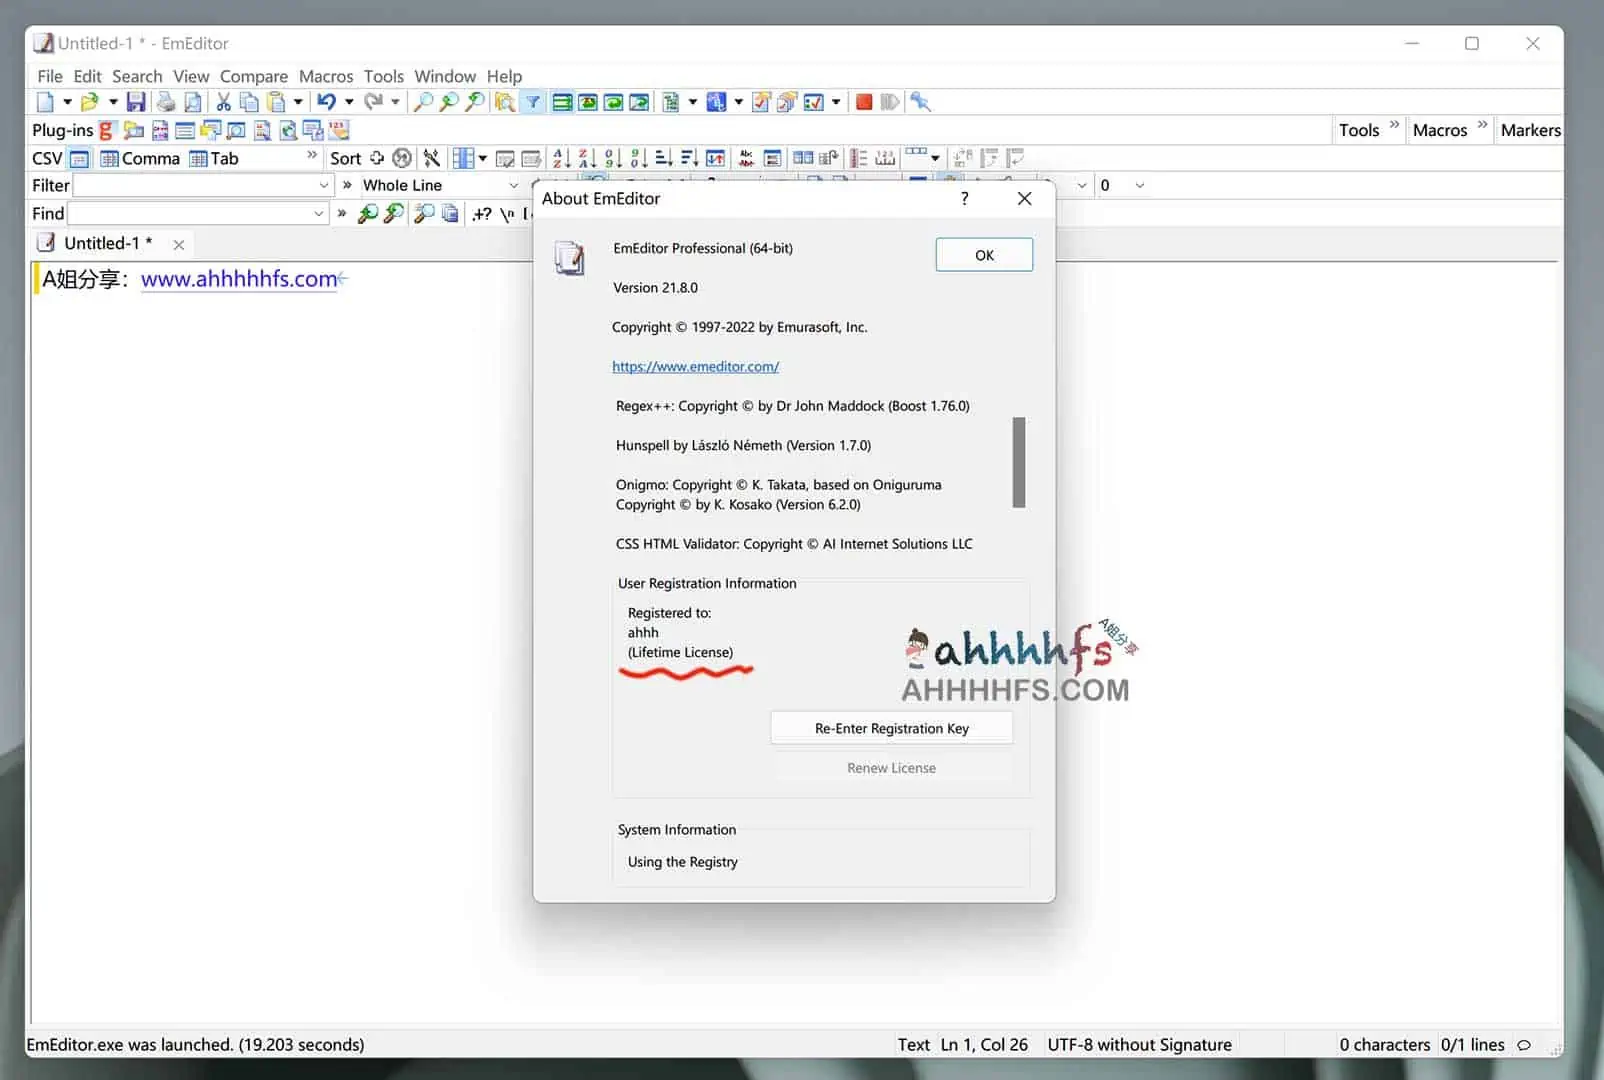Expand the Filter text dropdown
1604x1080 pixels.
pos(324,185)
